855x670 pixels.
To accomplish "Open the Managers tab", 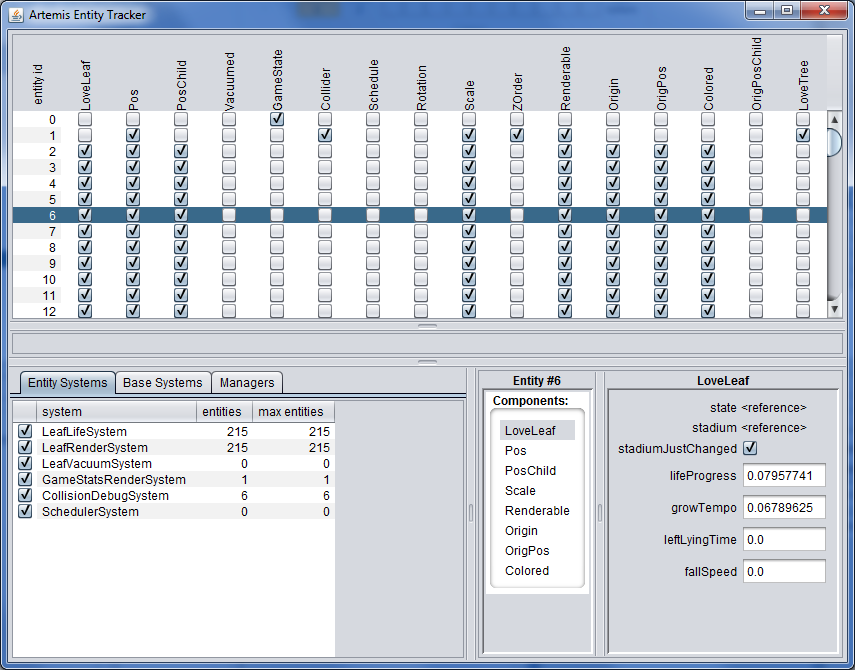I will pos(247,383).
